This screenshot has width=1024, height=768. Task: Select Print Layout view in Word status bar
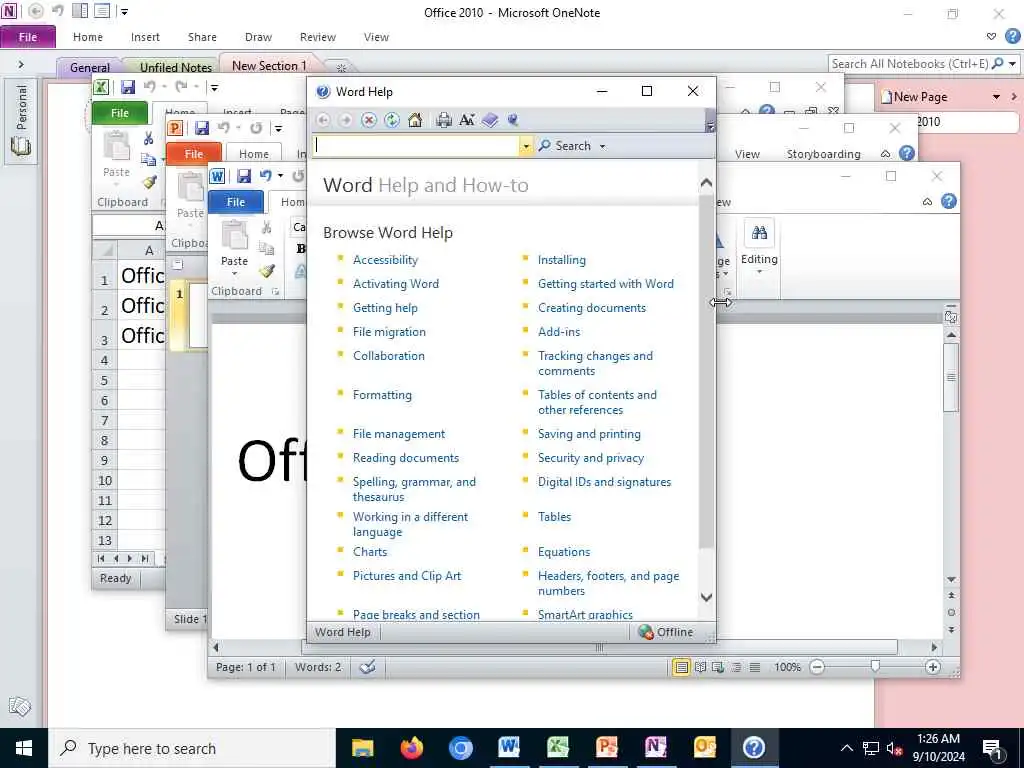[680, 667]
